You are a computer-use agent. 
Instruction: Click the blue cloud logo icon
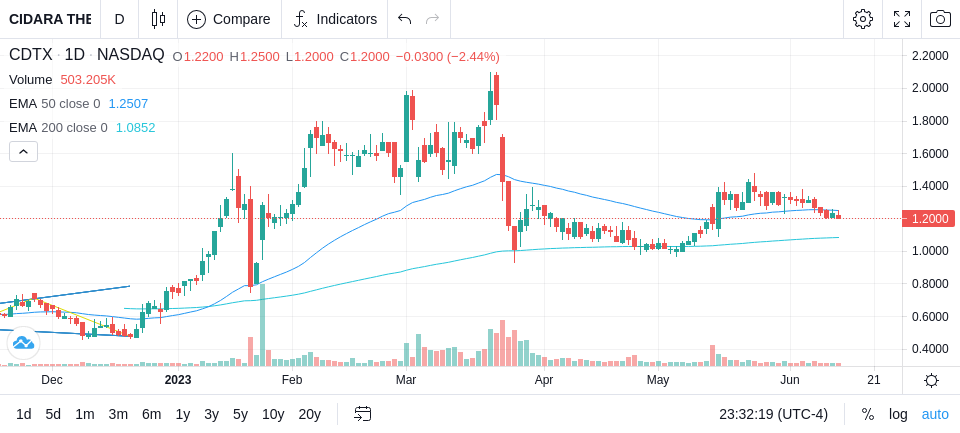coord(23,343)
